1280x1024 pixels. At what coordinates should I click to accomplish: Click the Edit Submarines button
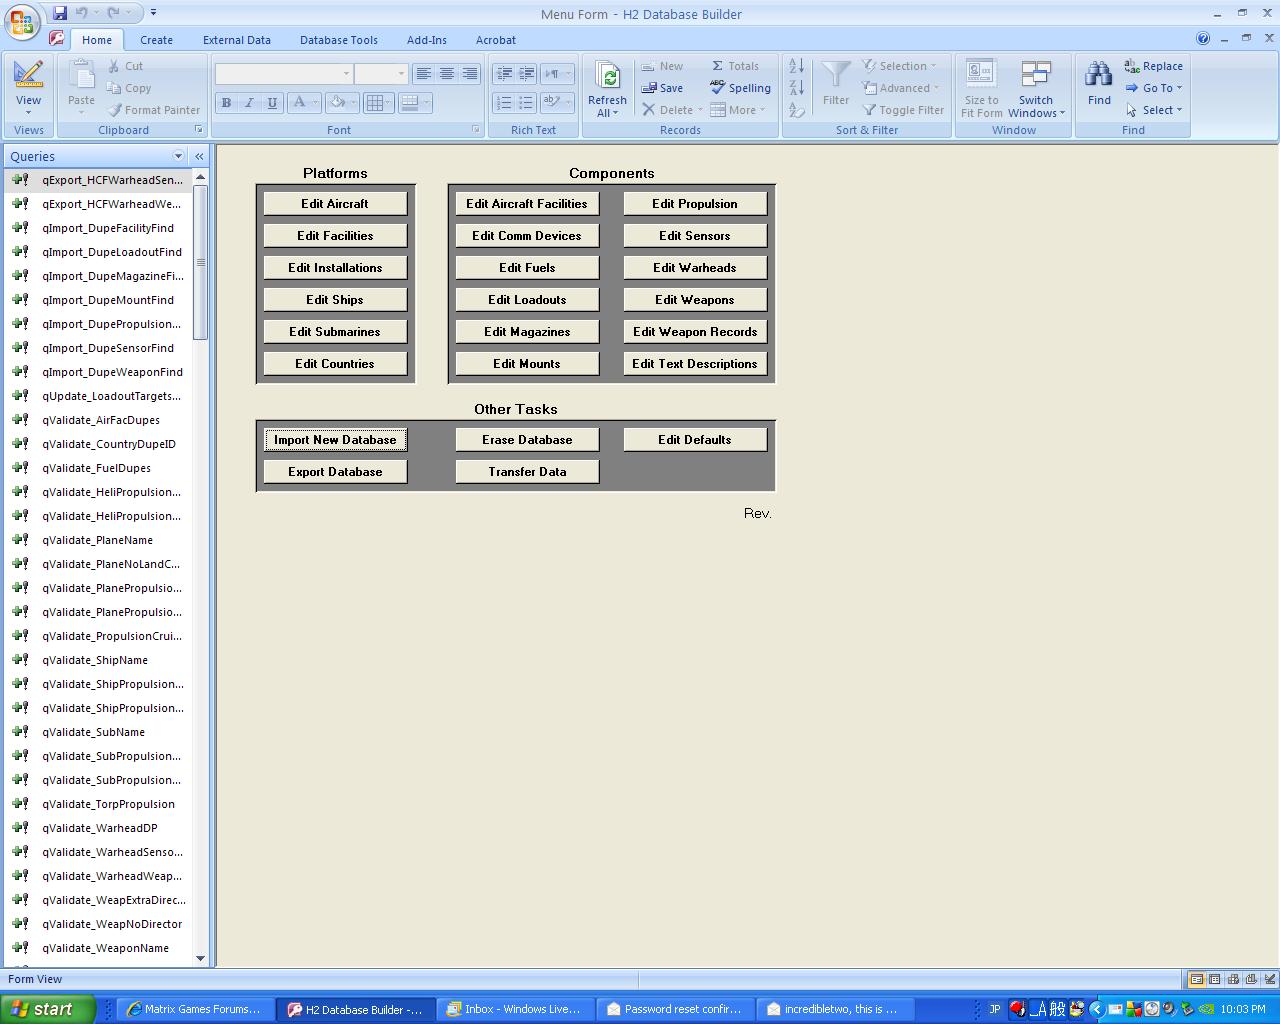click(x=335, y=332)
